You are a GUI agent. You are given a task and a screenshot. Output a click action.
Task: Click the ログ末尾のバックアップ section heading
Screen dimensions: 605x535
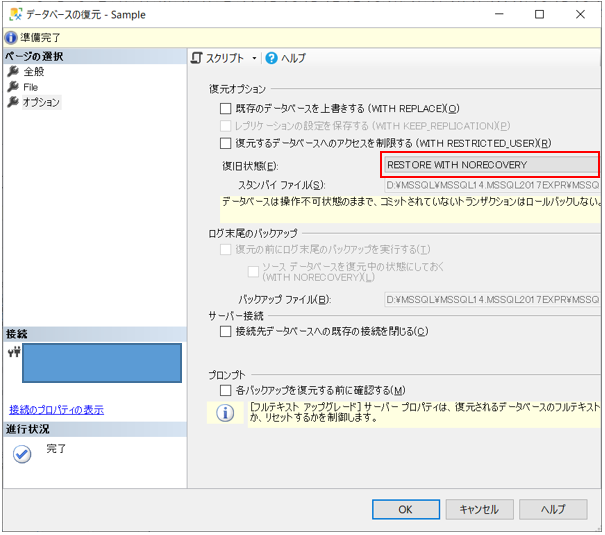click(253, 234)
